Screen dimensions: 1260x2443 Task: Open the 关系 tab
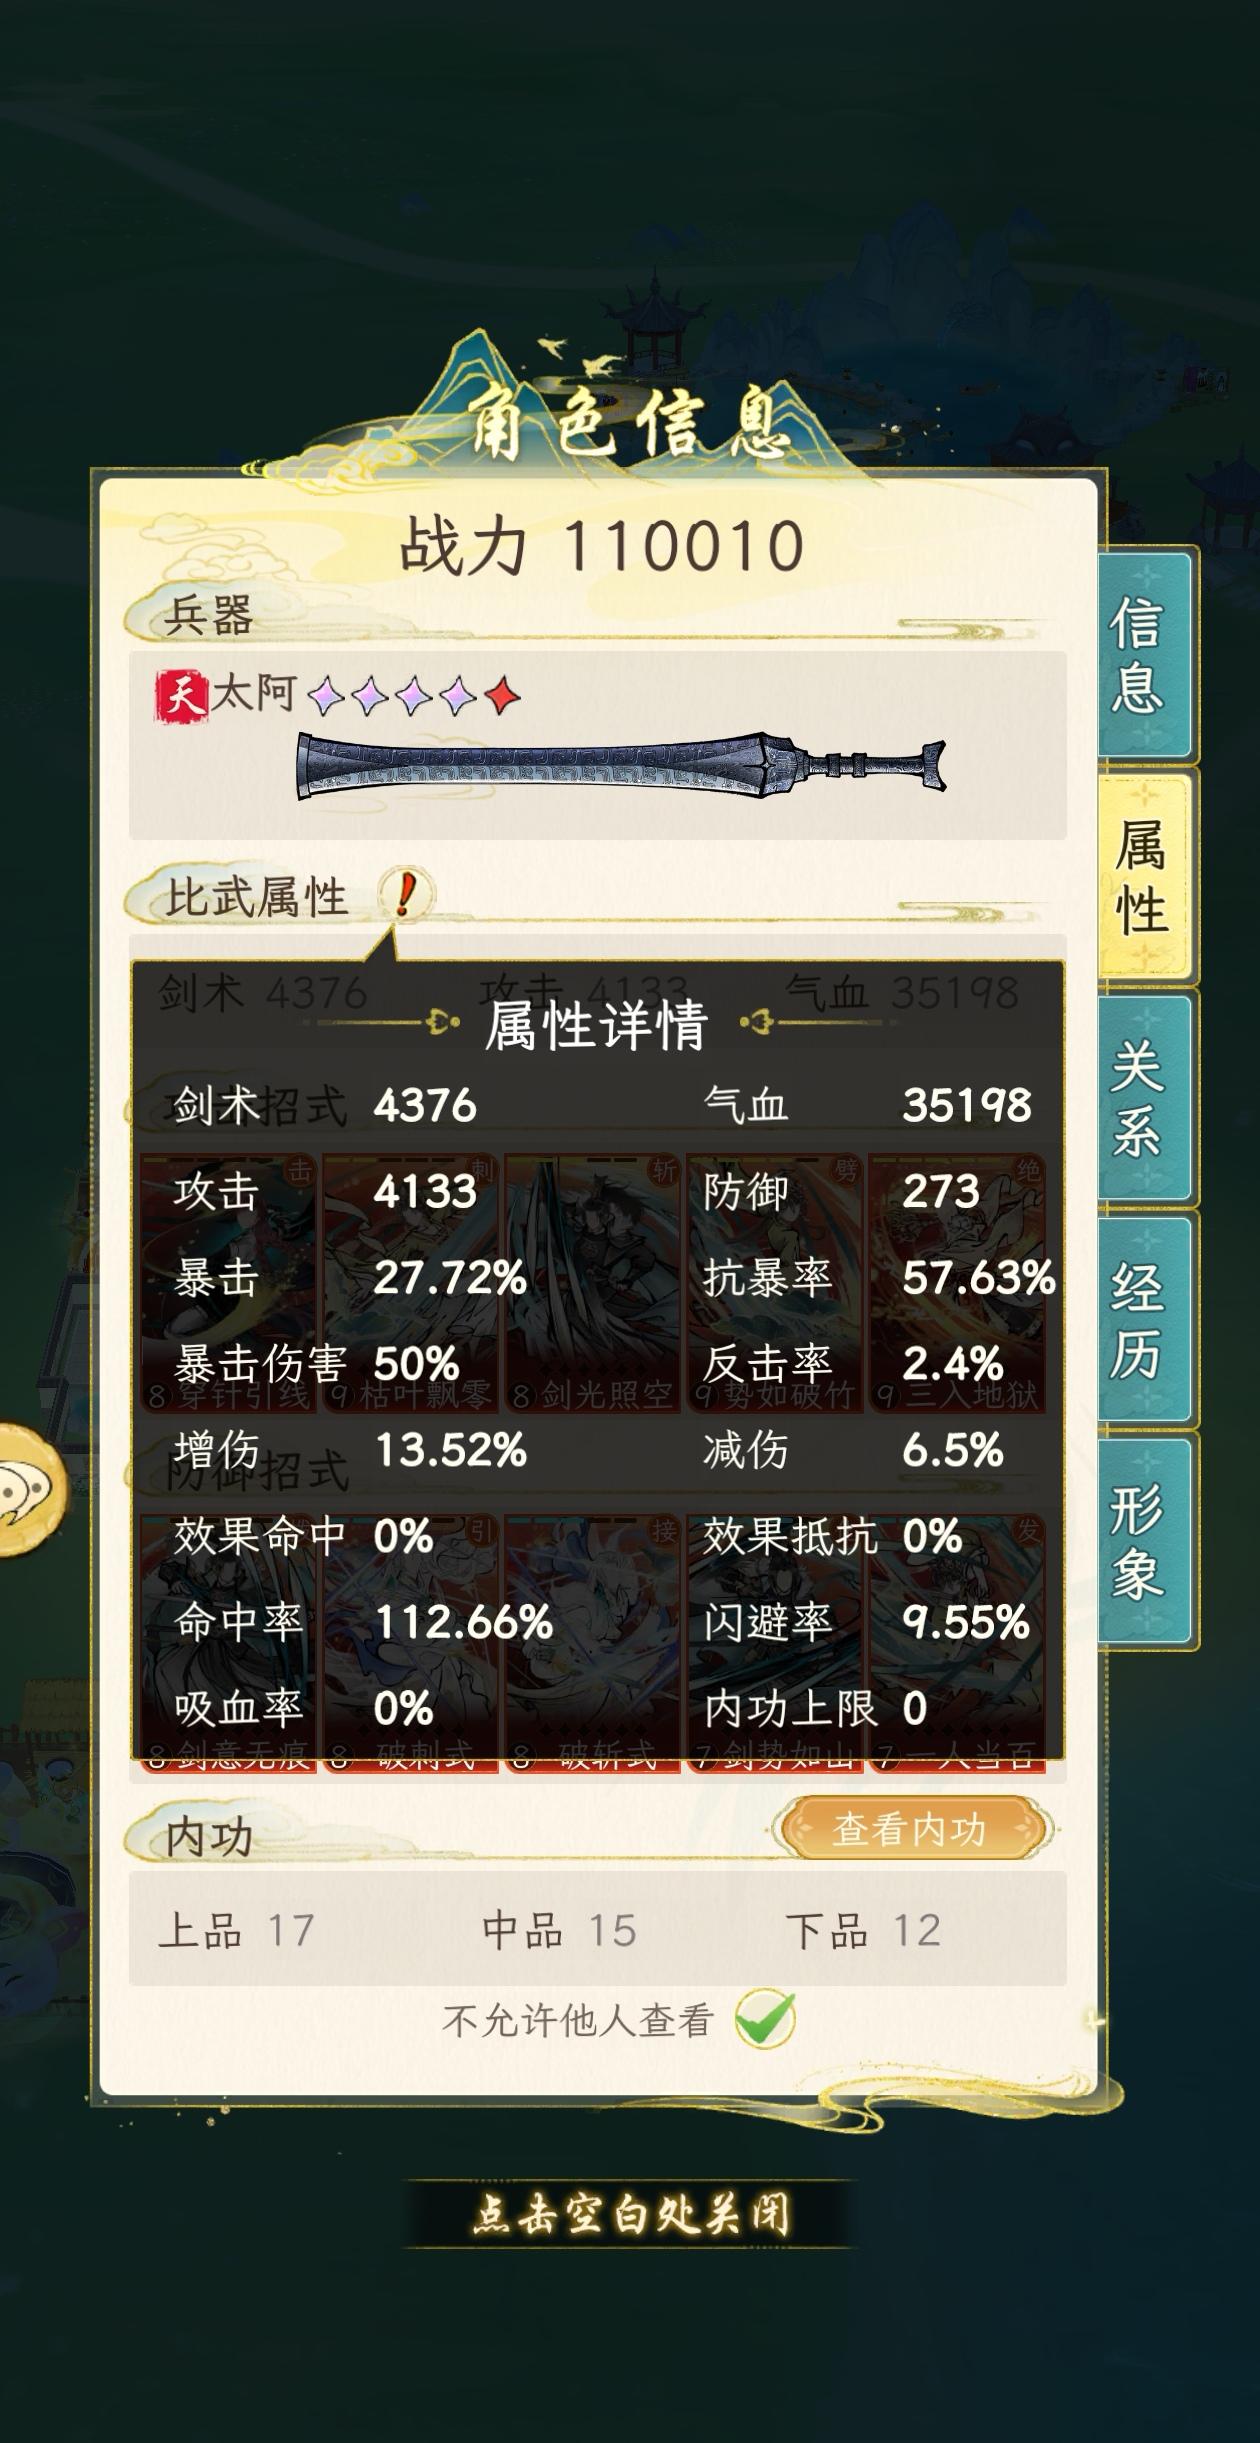[x=1145, y=1097]
